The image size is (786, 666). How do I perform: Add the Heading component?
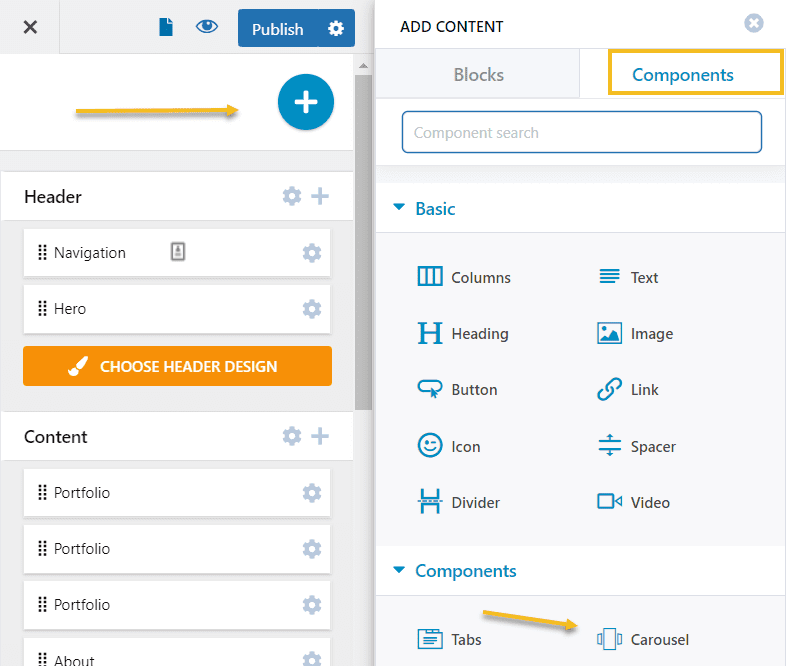tap(463, 334)
